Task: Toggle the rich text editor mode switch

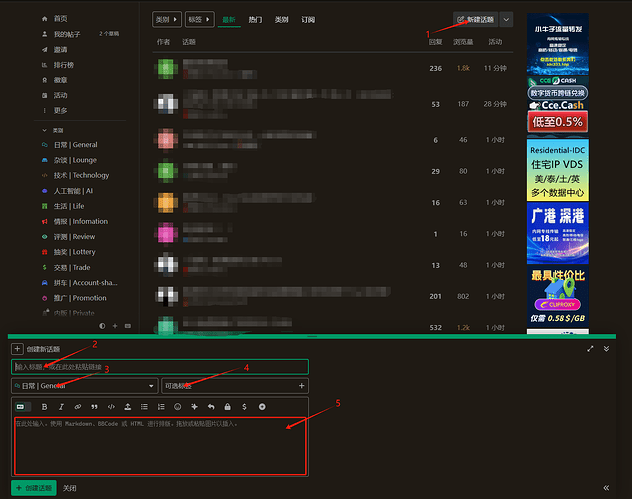Action: click(x=23, y=407)
